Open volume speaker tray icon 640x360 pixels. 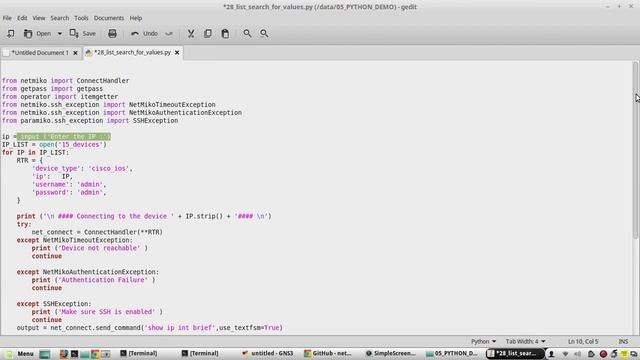[x=578, y=354]
